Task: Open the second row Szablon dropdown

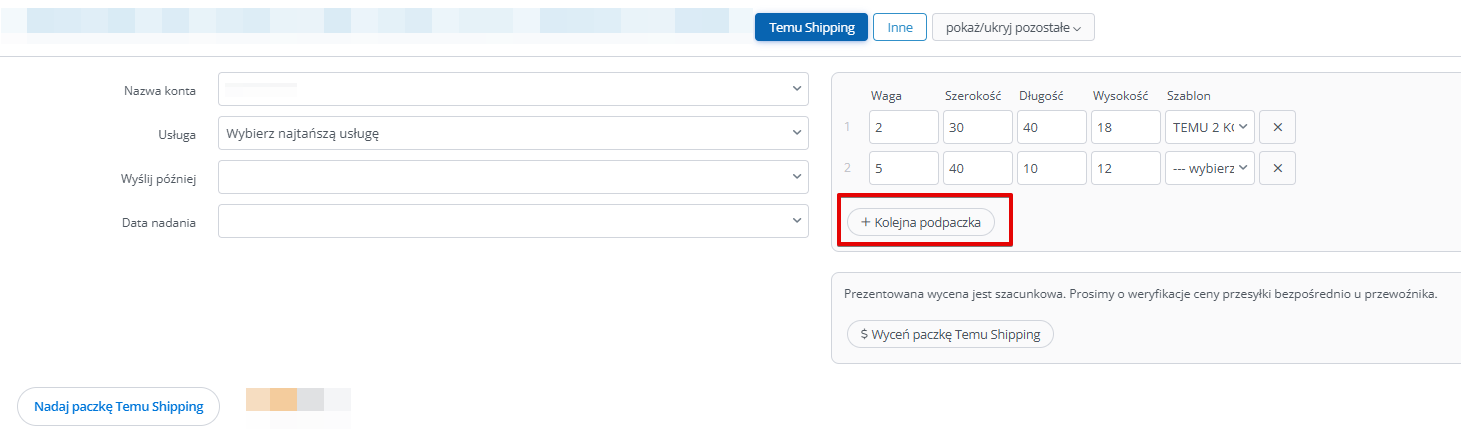Action: [1210, 169]
